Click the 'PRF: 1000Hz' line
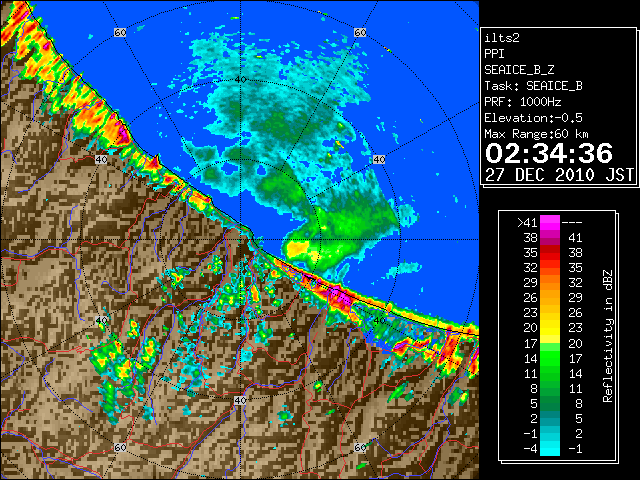The width and height of the screenshot is (640, 480). [x=523, y=102]
